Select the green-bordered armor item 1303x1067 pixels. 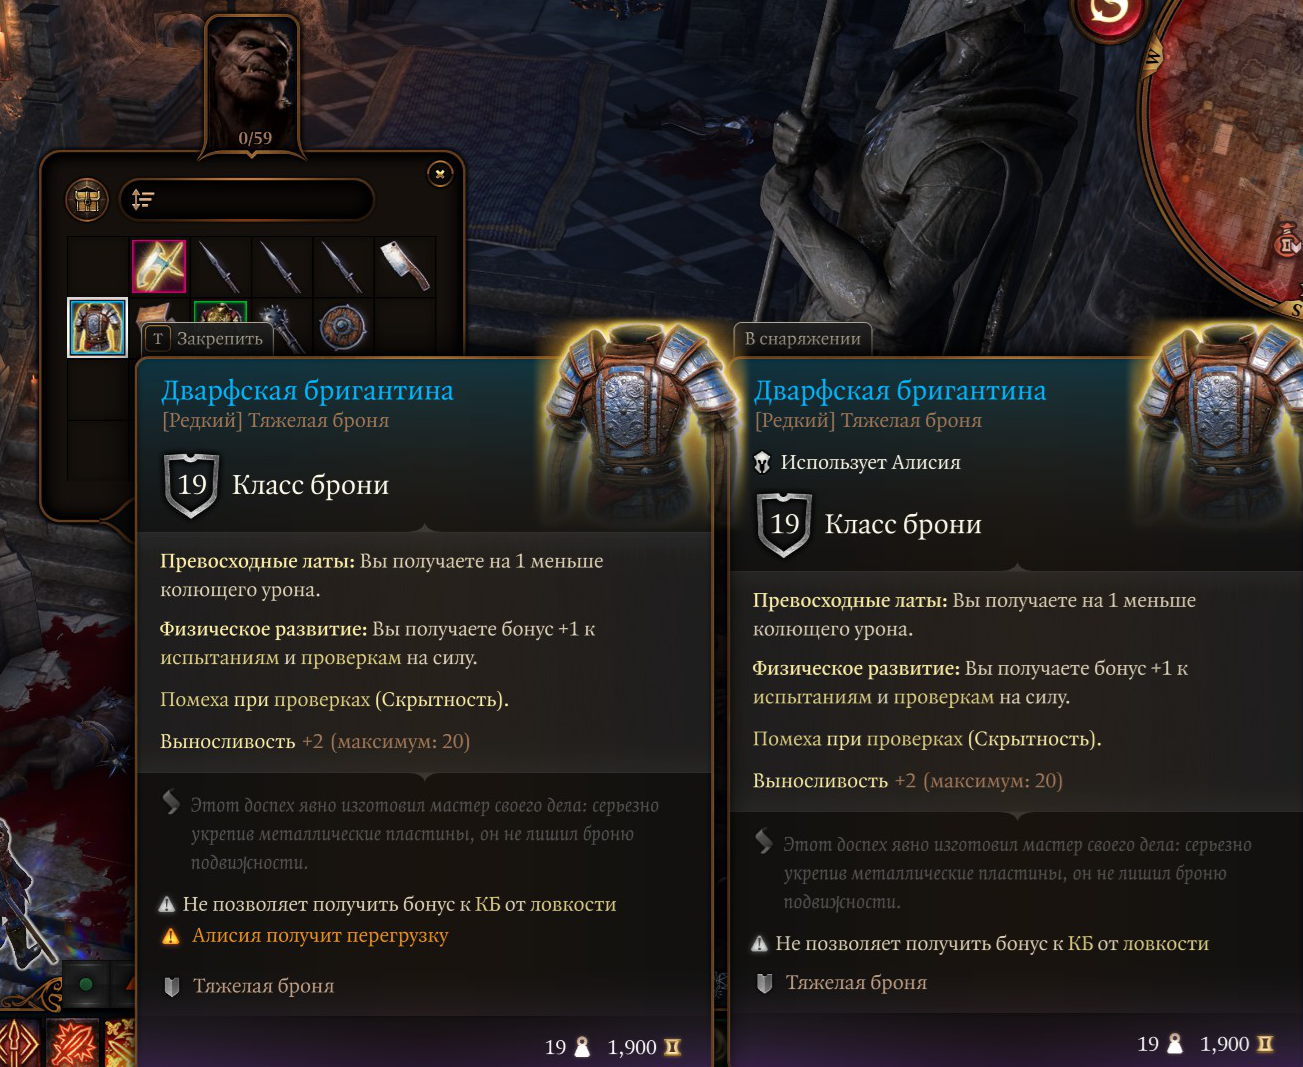[x=220, y=311]
